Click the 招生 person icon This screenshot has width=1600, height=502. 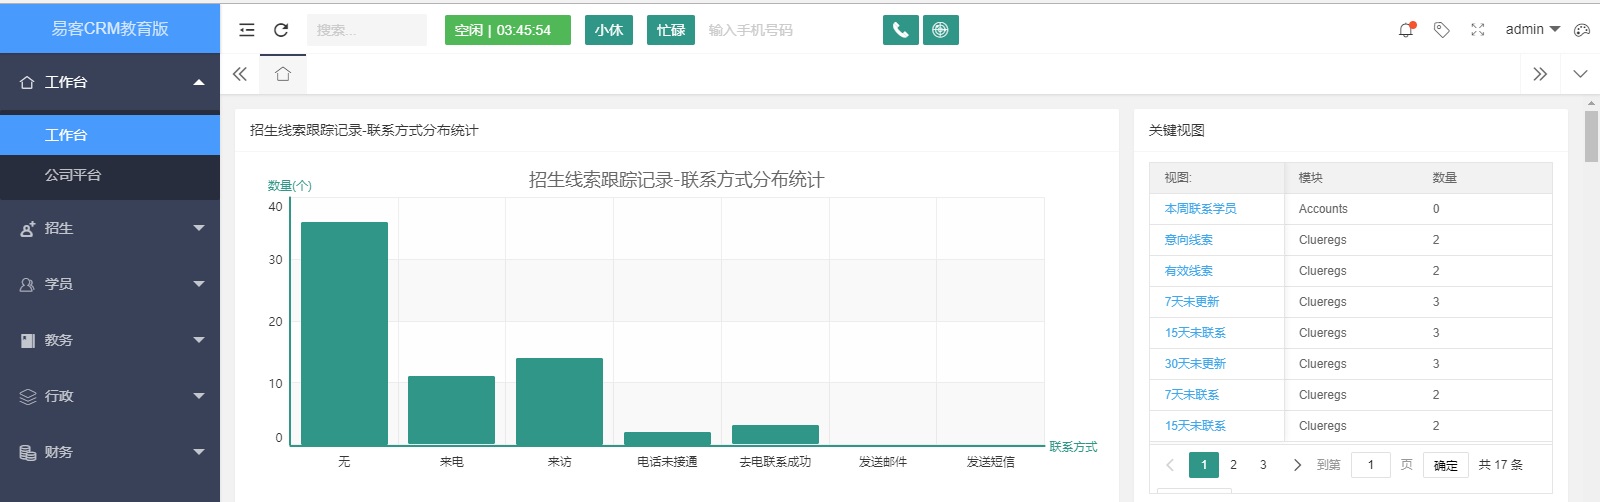pyautogui.click(x=28, y=229)
